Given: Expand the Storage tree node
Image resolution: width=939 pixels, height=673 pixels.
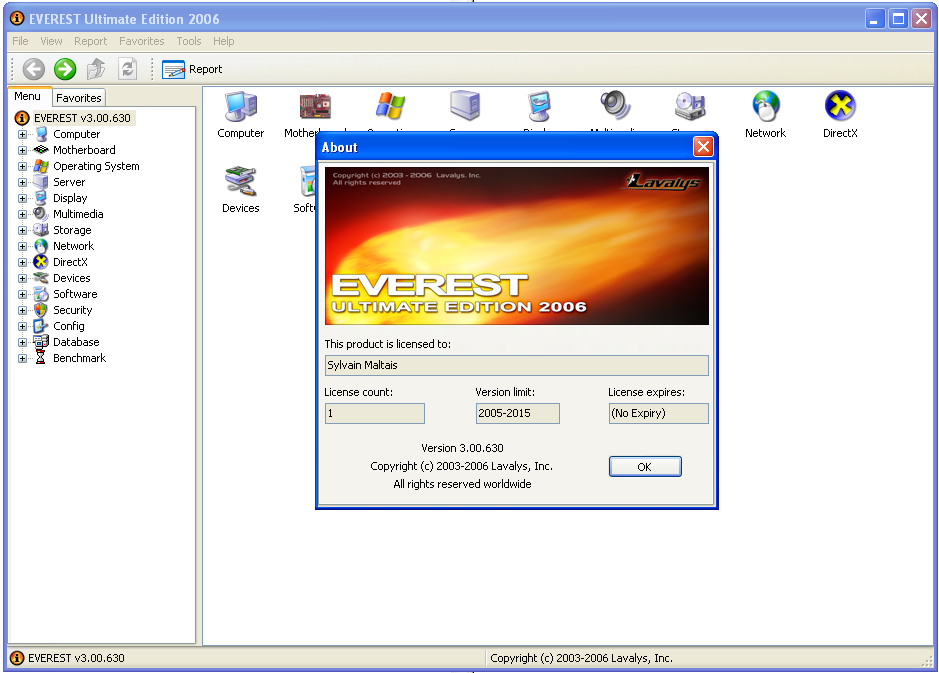Looking at the screenshot, I should tap(23, 230).
